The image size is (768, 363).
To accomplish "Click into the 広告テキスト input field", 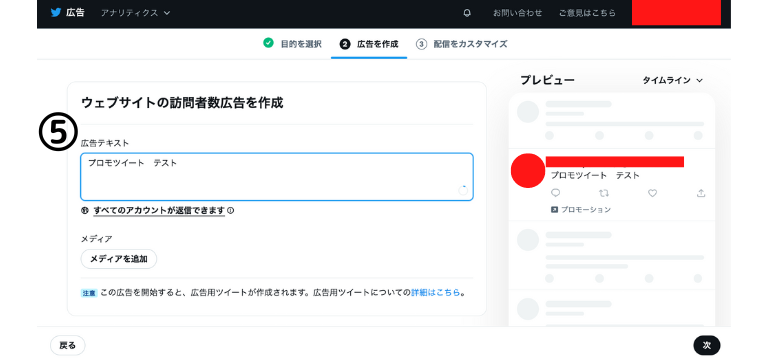I will tap(277, 177).
